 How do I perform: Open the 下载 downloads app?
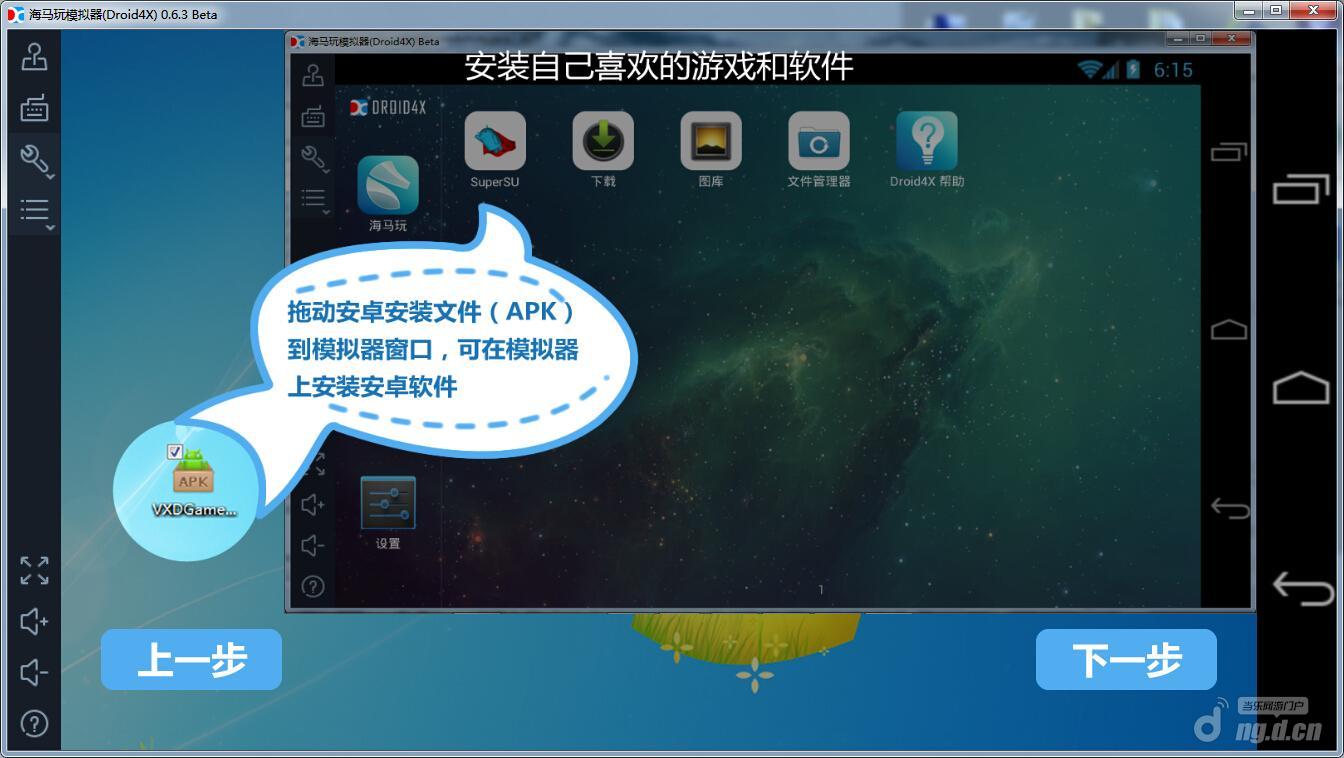coord(603,142)
